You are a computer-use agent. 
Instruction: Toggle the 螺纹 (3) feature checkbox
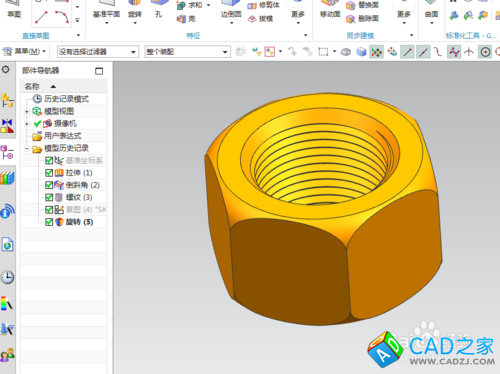click(49, 197)
